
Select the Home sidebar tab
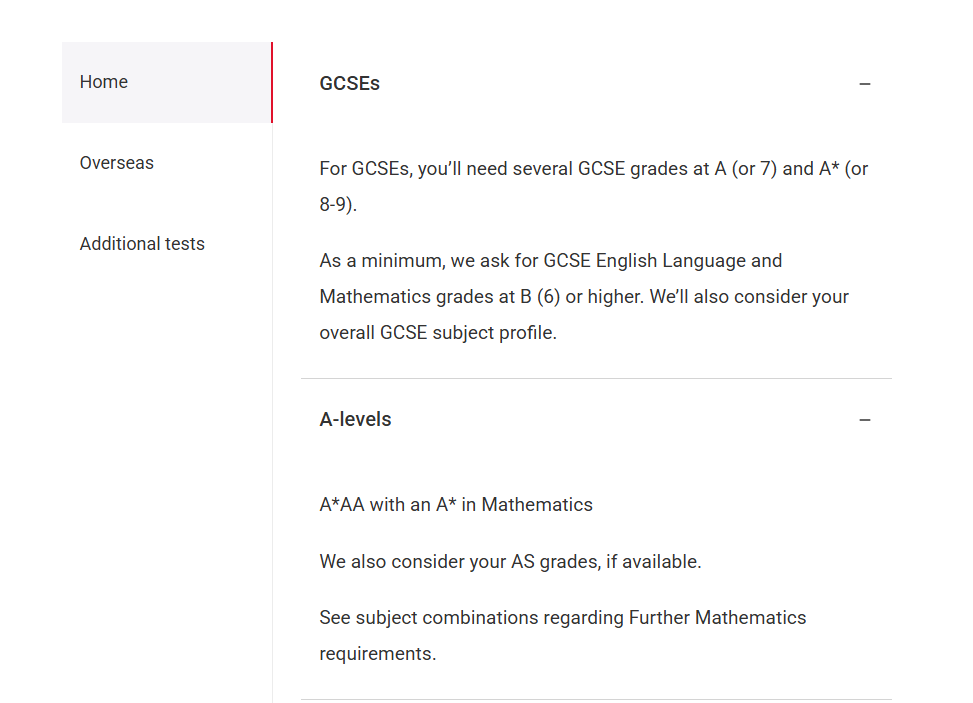[166, 82]
